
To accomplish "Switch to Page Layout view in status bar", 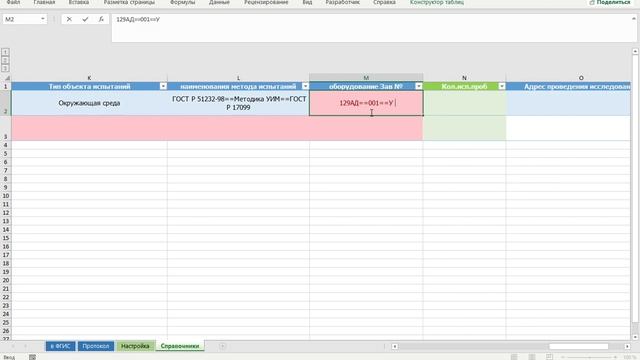I will (531, 357).
